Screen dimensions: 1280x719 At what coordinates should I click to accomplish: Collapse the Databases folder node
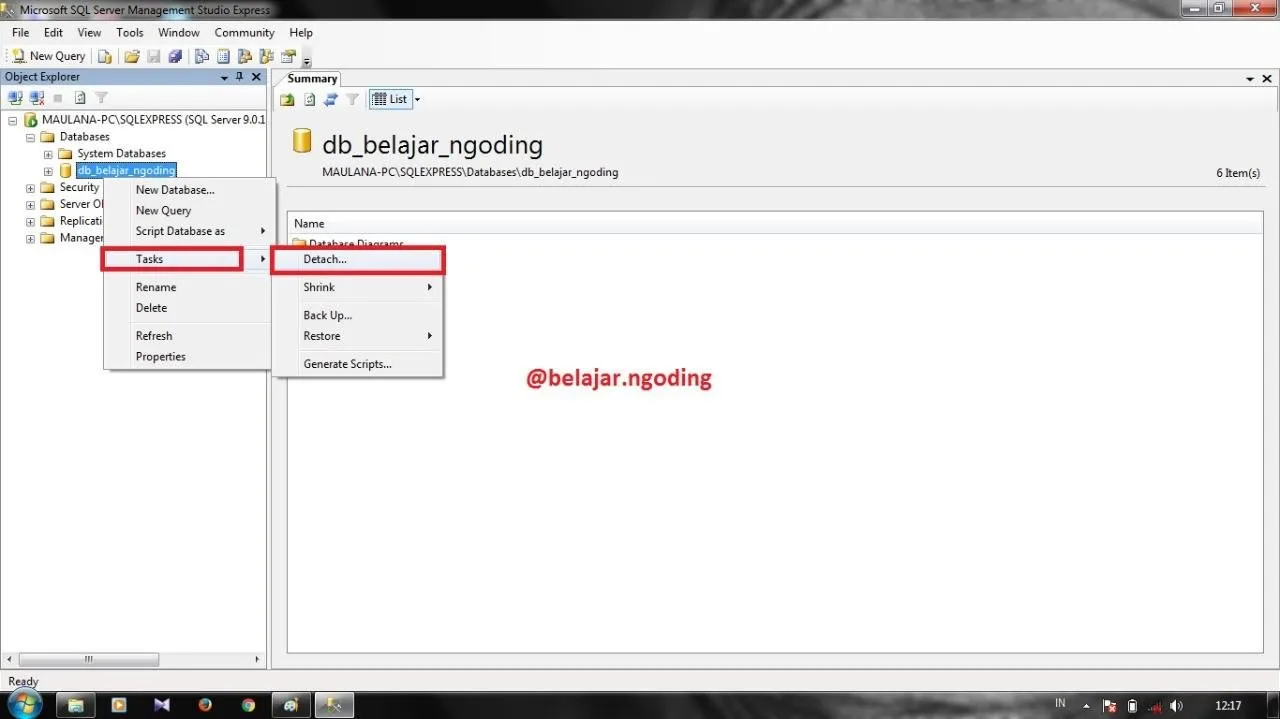[30, 137]
